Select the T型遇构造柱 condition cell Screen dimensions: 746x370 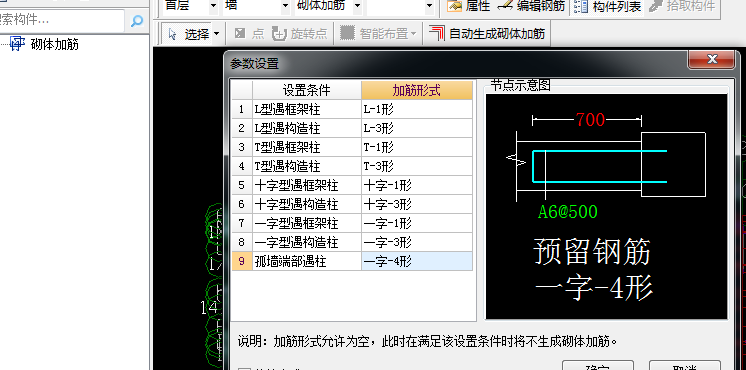pos(307,166)
